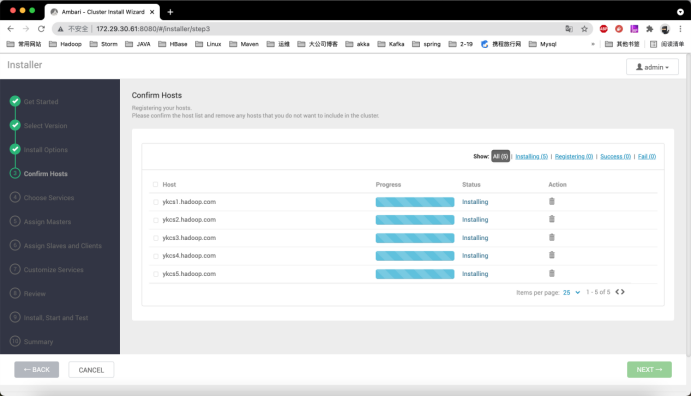Click trash icon for ykcs3.hadoop.com
Viewport: 692px width, 396px height.
point(552,237)
